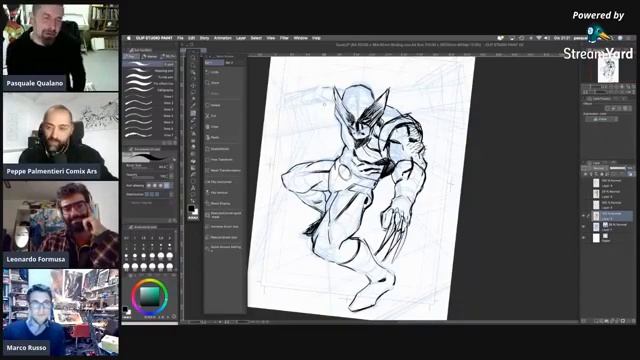Click Marco Russo's video tile
Image resolution: width=640 pixels, height=360 pixels.
(x=61, y=313)
